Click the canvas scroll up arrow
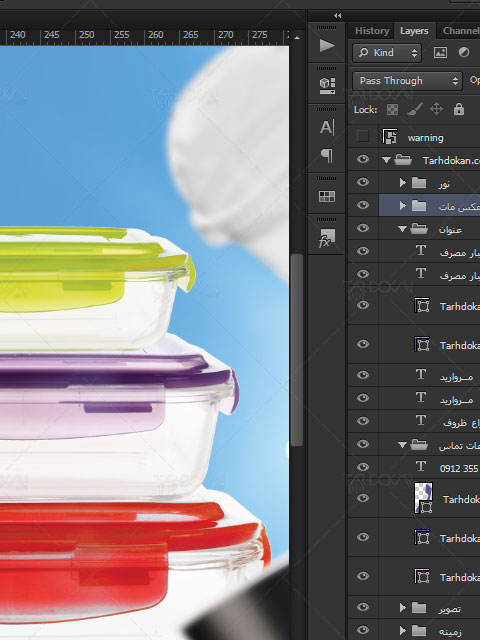 point(297,38)
